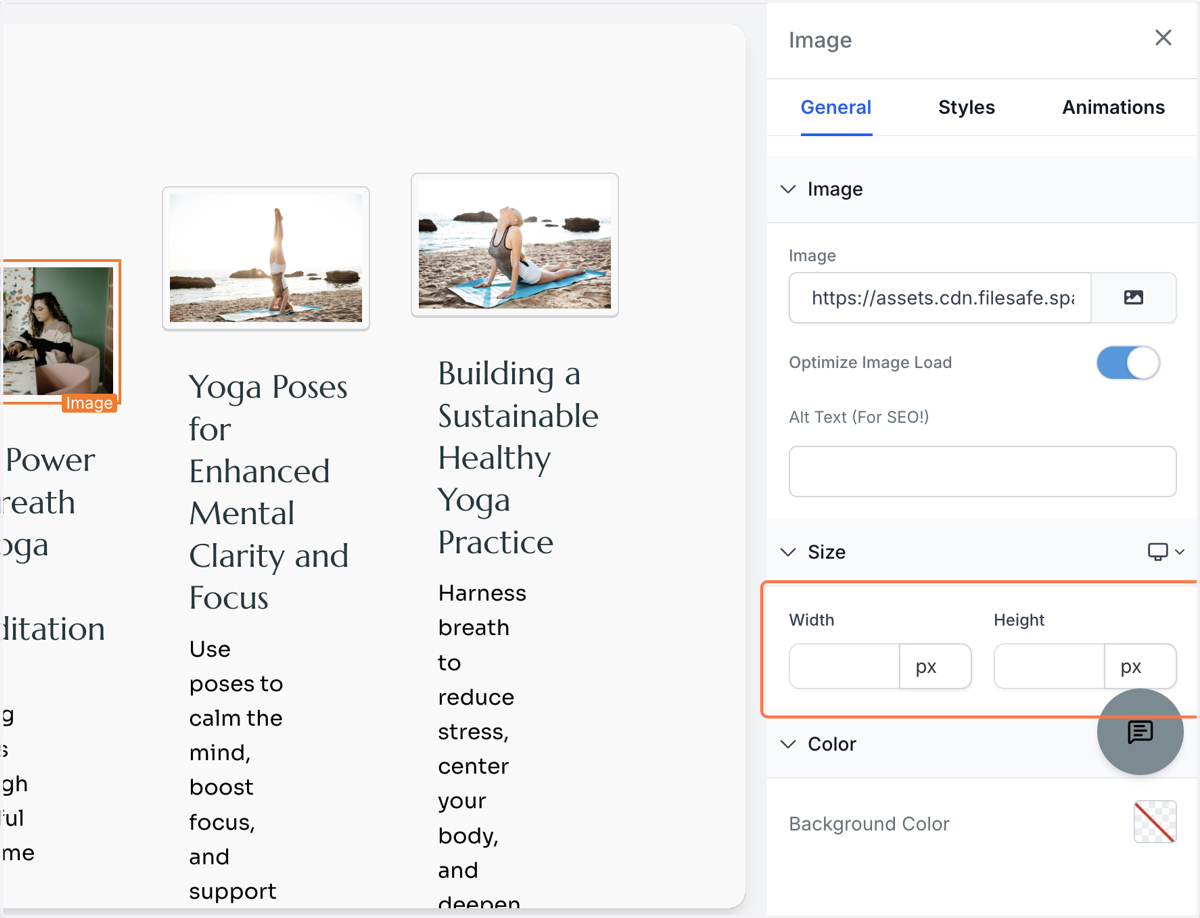
Task: Focus the Alt Text input field
Action: click(x=982, y=471)
